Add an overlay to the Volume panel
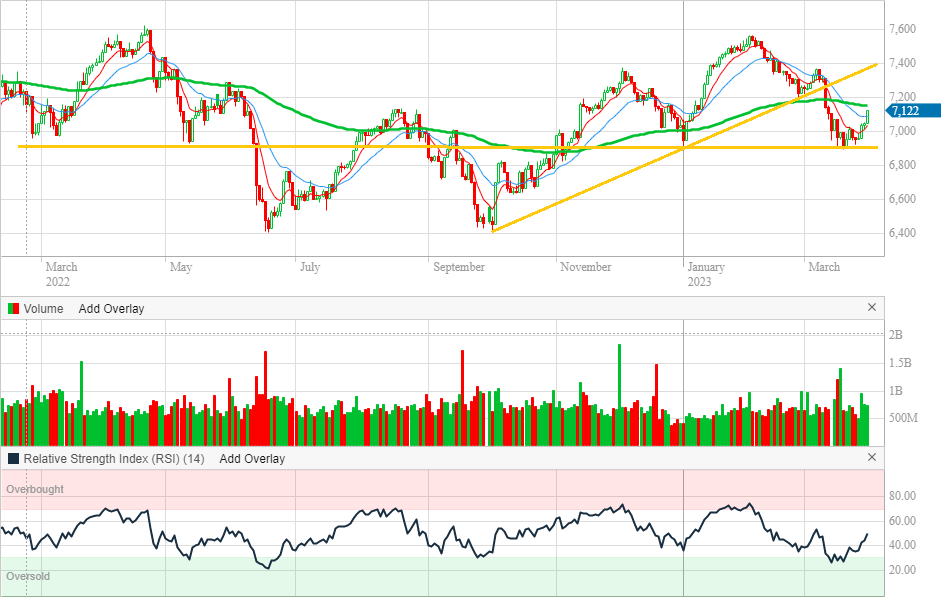The height and width of the screenshot is (597, 945). point(111,309)
